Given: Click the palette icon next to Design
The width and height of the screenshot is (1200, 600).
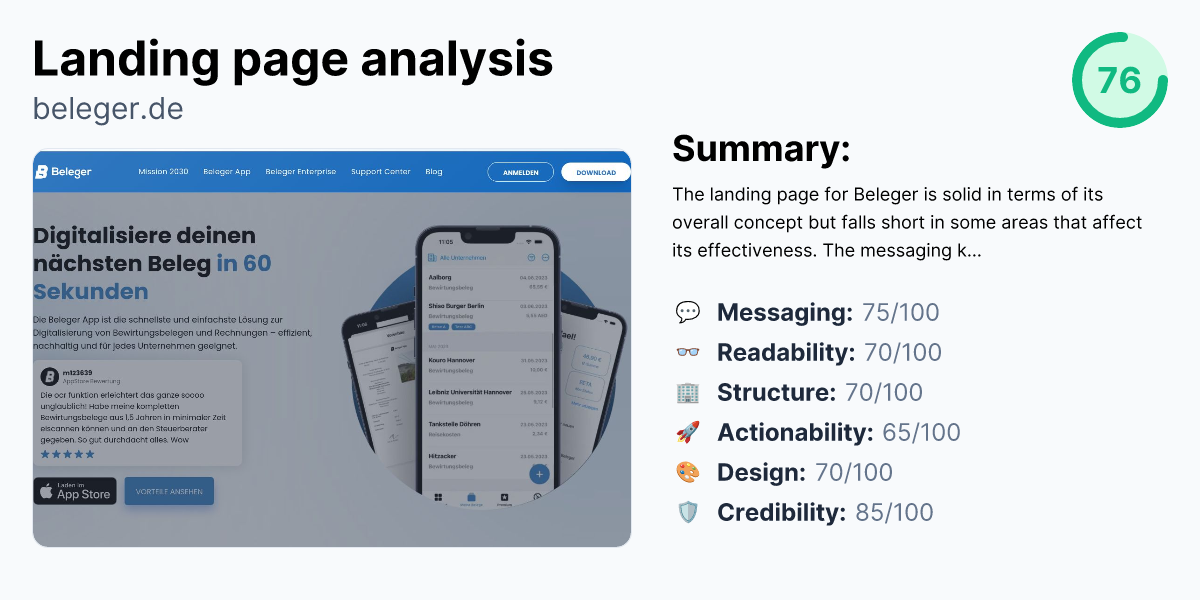Looking at the screenshot, I should pyautogui.click(x=688, y=471).
